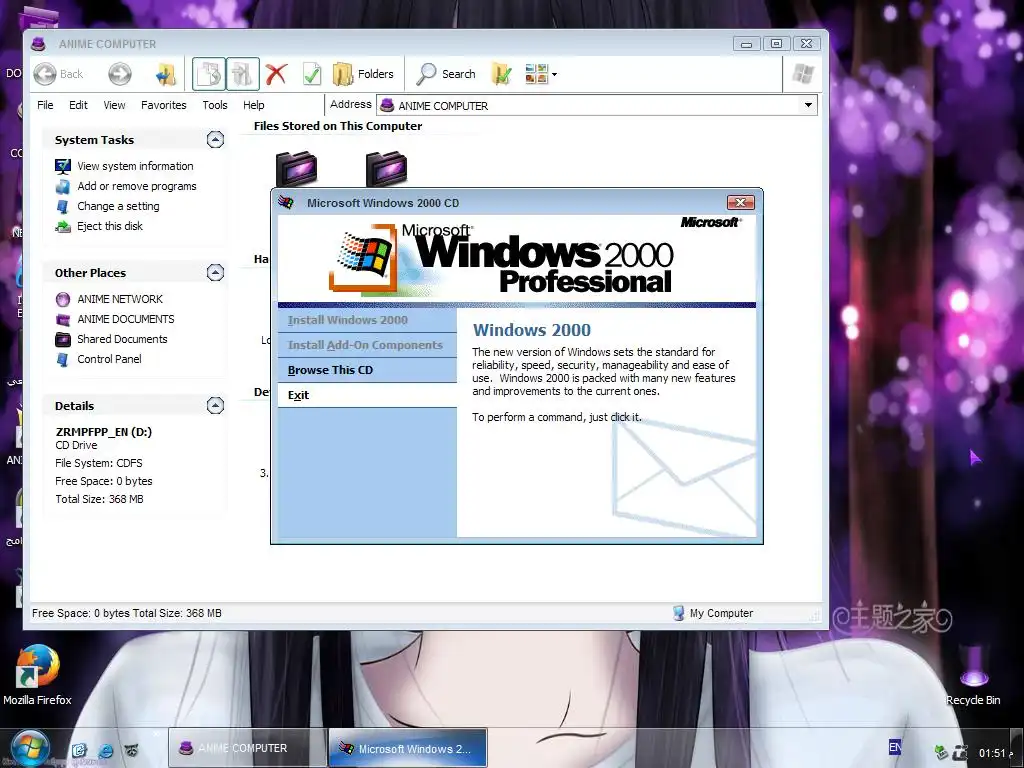
Task: Click Browse This CD
Action: (367, 370)
